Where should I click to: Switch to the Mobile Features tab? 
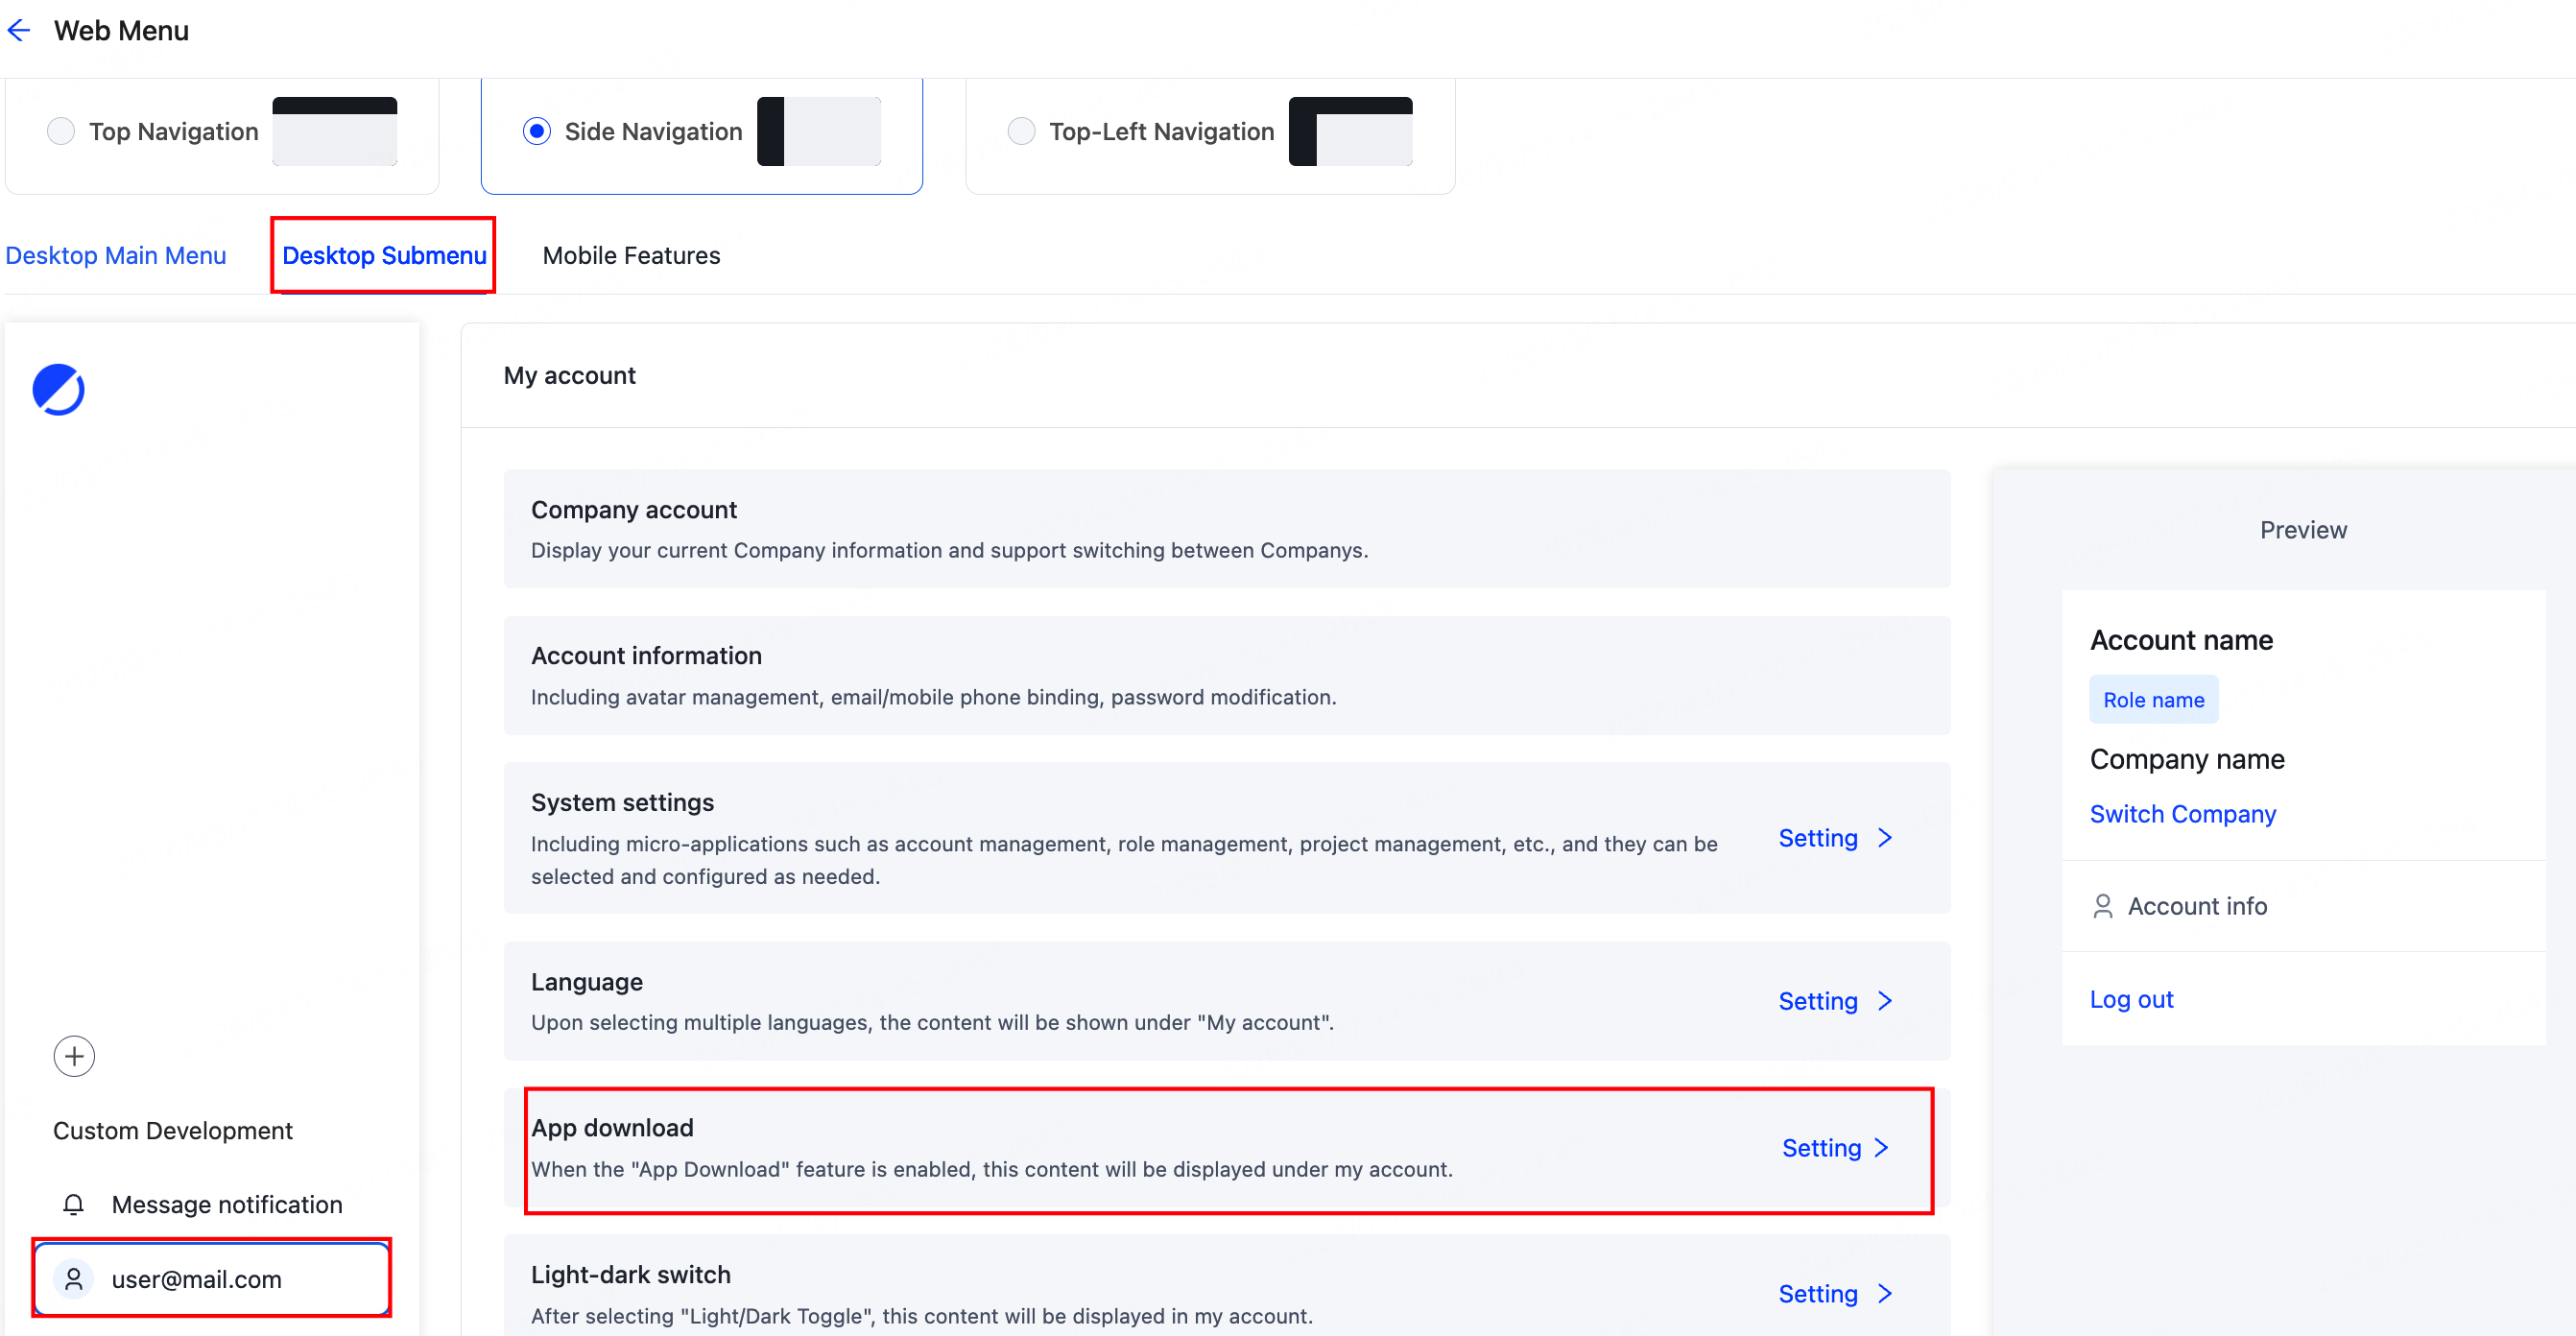pyautogui.click(x=631, y=256)
